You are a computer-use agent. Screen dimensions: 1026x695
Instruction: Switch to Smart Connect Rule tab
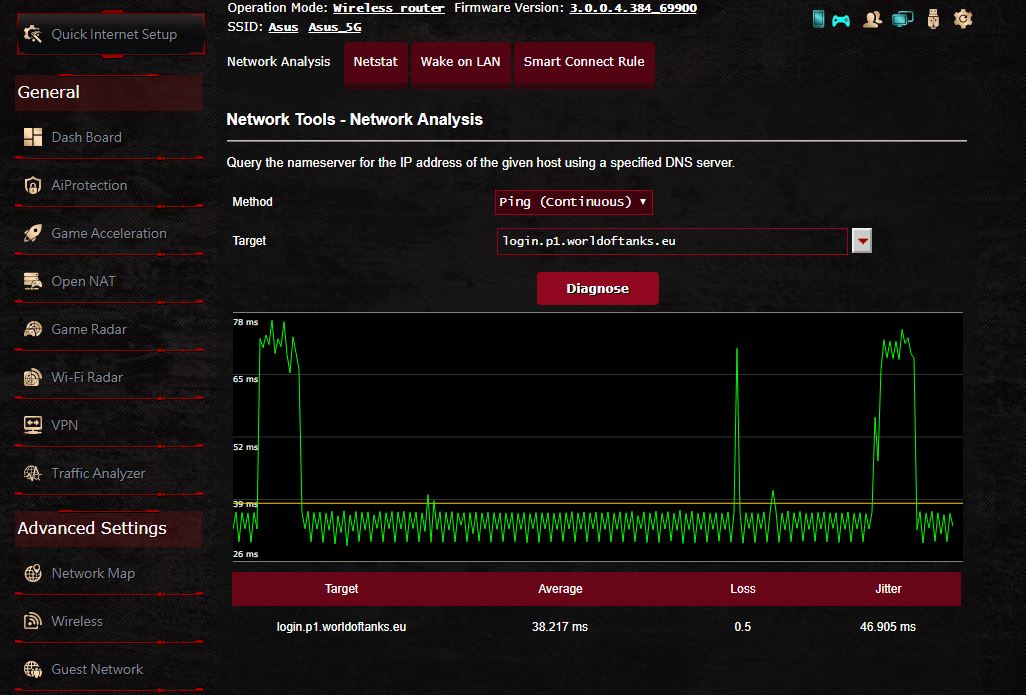[584, 63]
